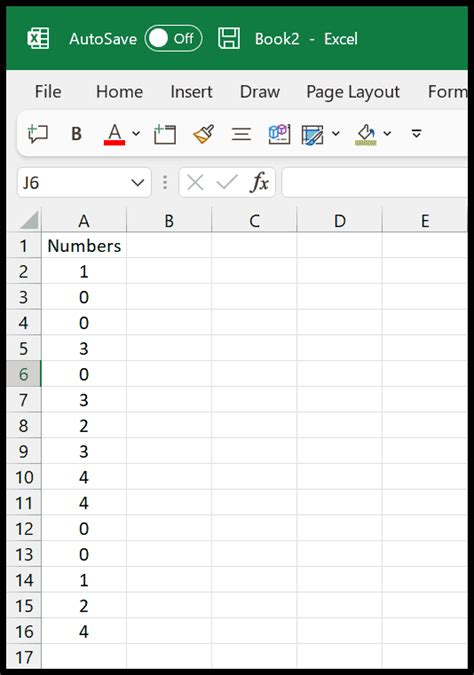
Task: Toggle the AutoSave switch
Action: (x=173, y=39)
